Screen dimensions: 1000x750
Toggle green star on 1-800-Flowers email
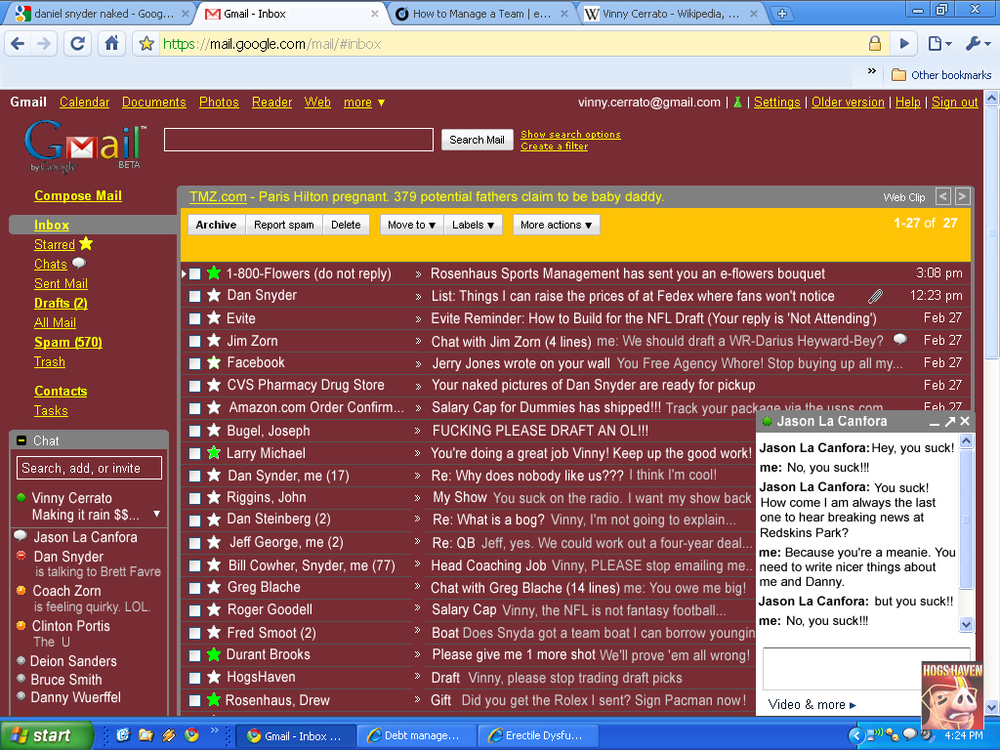tap(214, 273)
